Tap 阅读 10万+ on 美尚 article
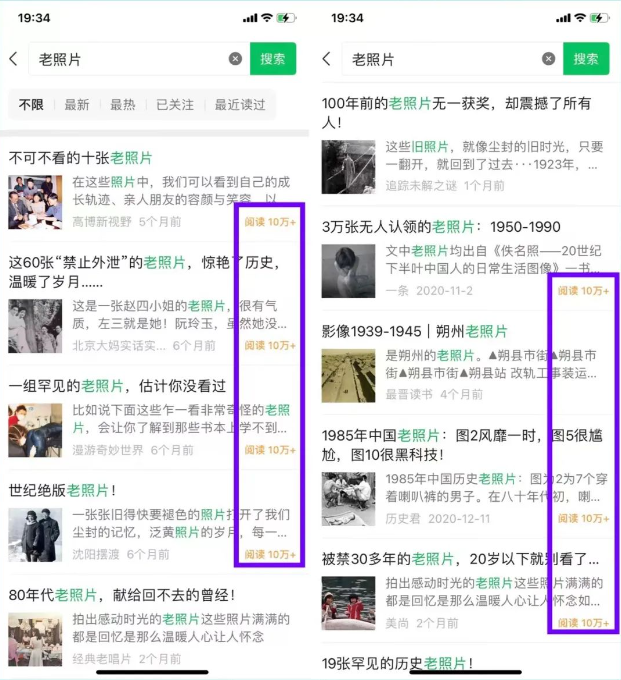The image size is (621, 680). [x=583, y=623]
